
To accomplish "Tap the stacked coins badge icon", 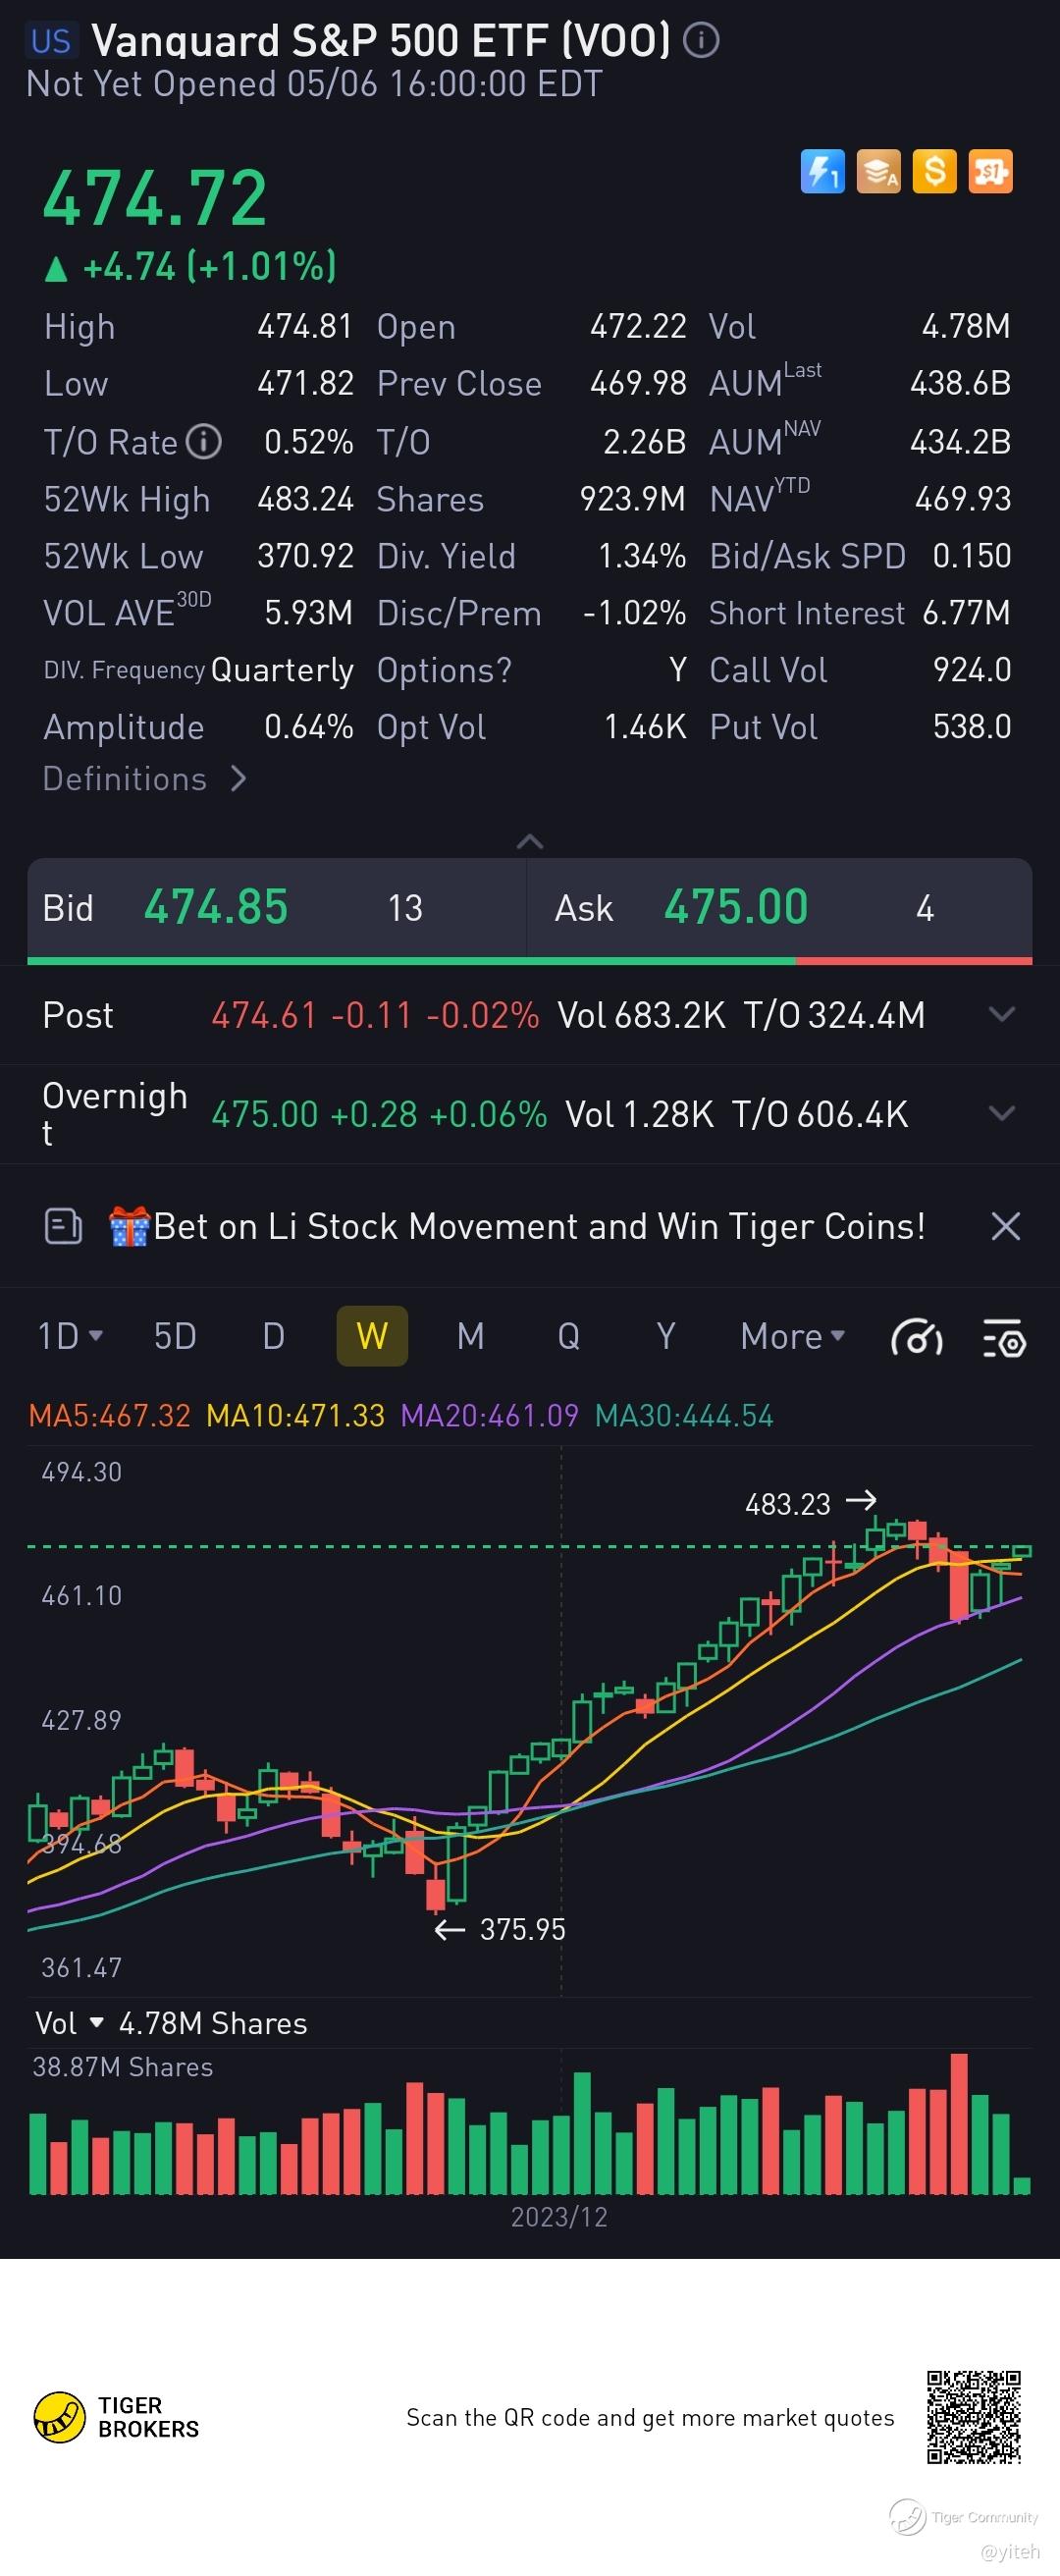I will [x=879, y=172].
